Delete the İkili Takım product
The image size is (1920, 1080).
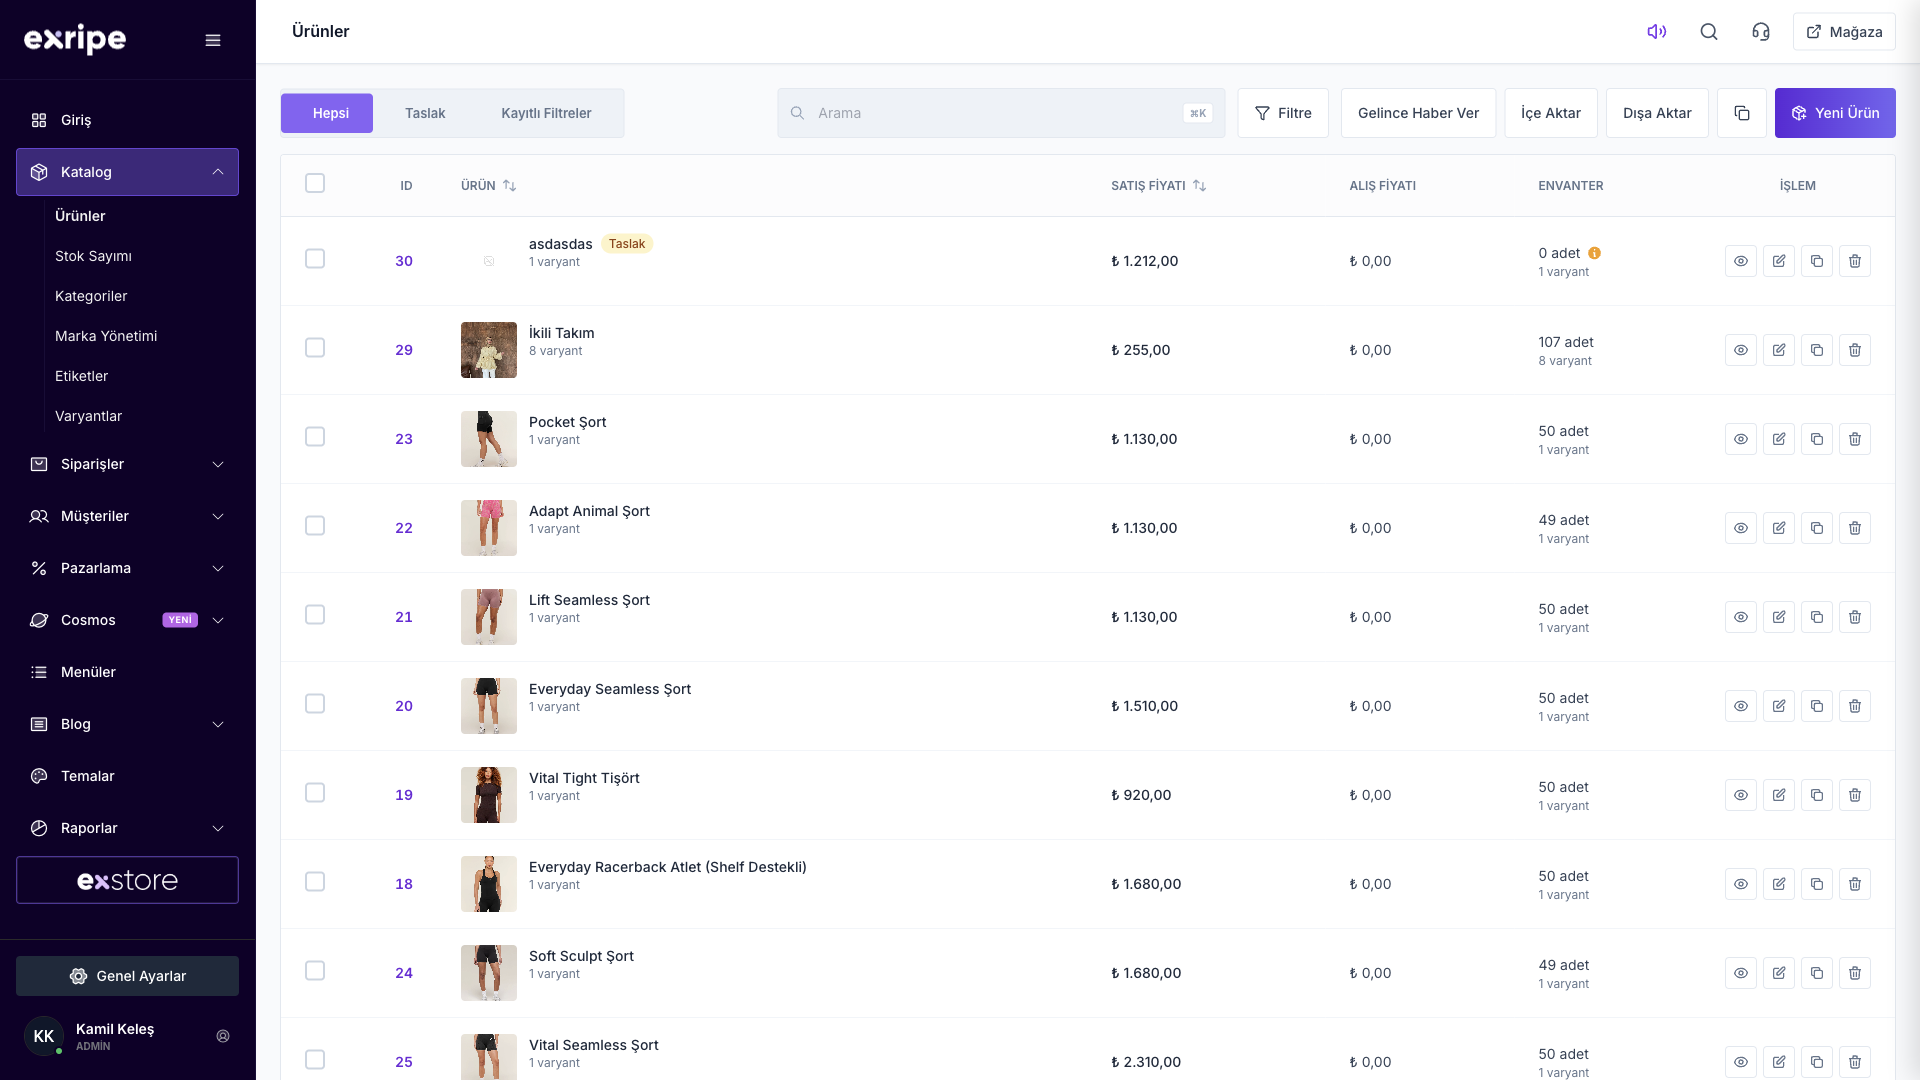click(1855, 350)
